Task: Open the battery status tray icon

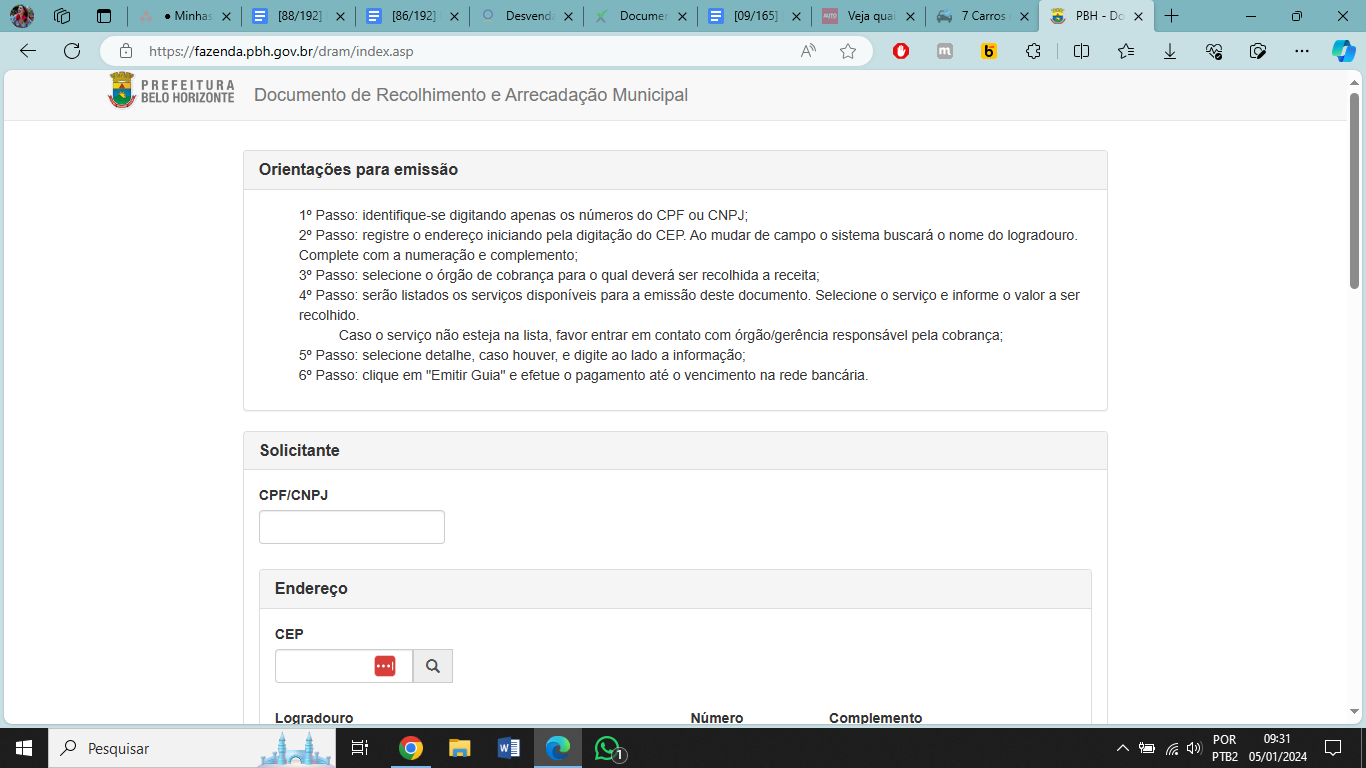Action: point(1147,748)
